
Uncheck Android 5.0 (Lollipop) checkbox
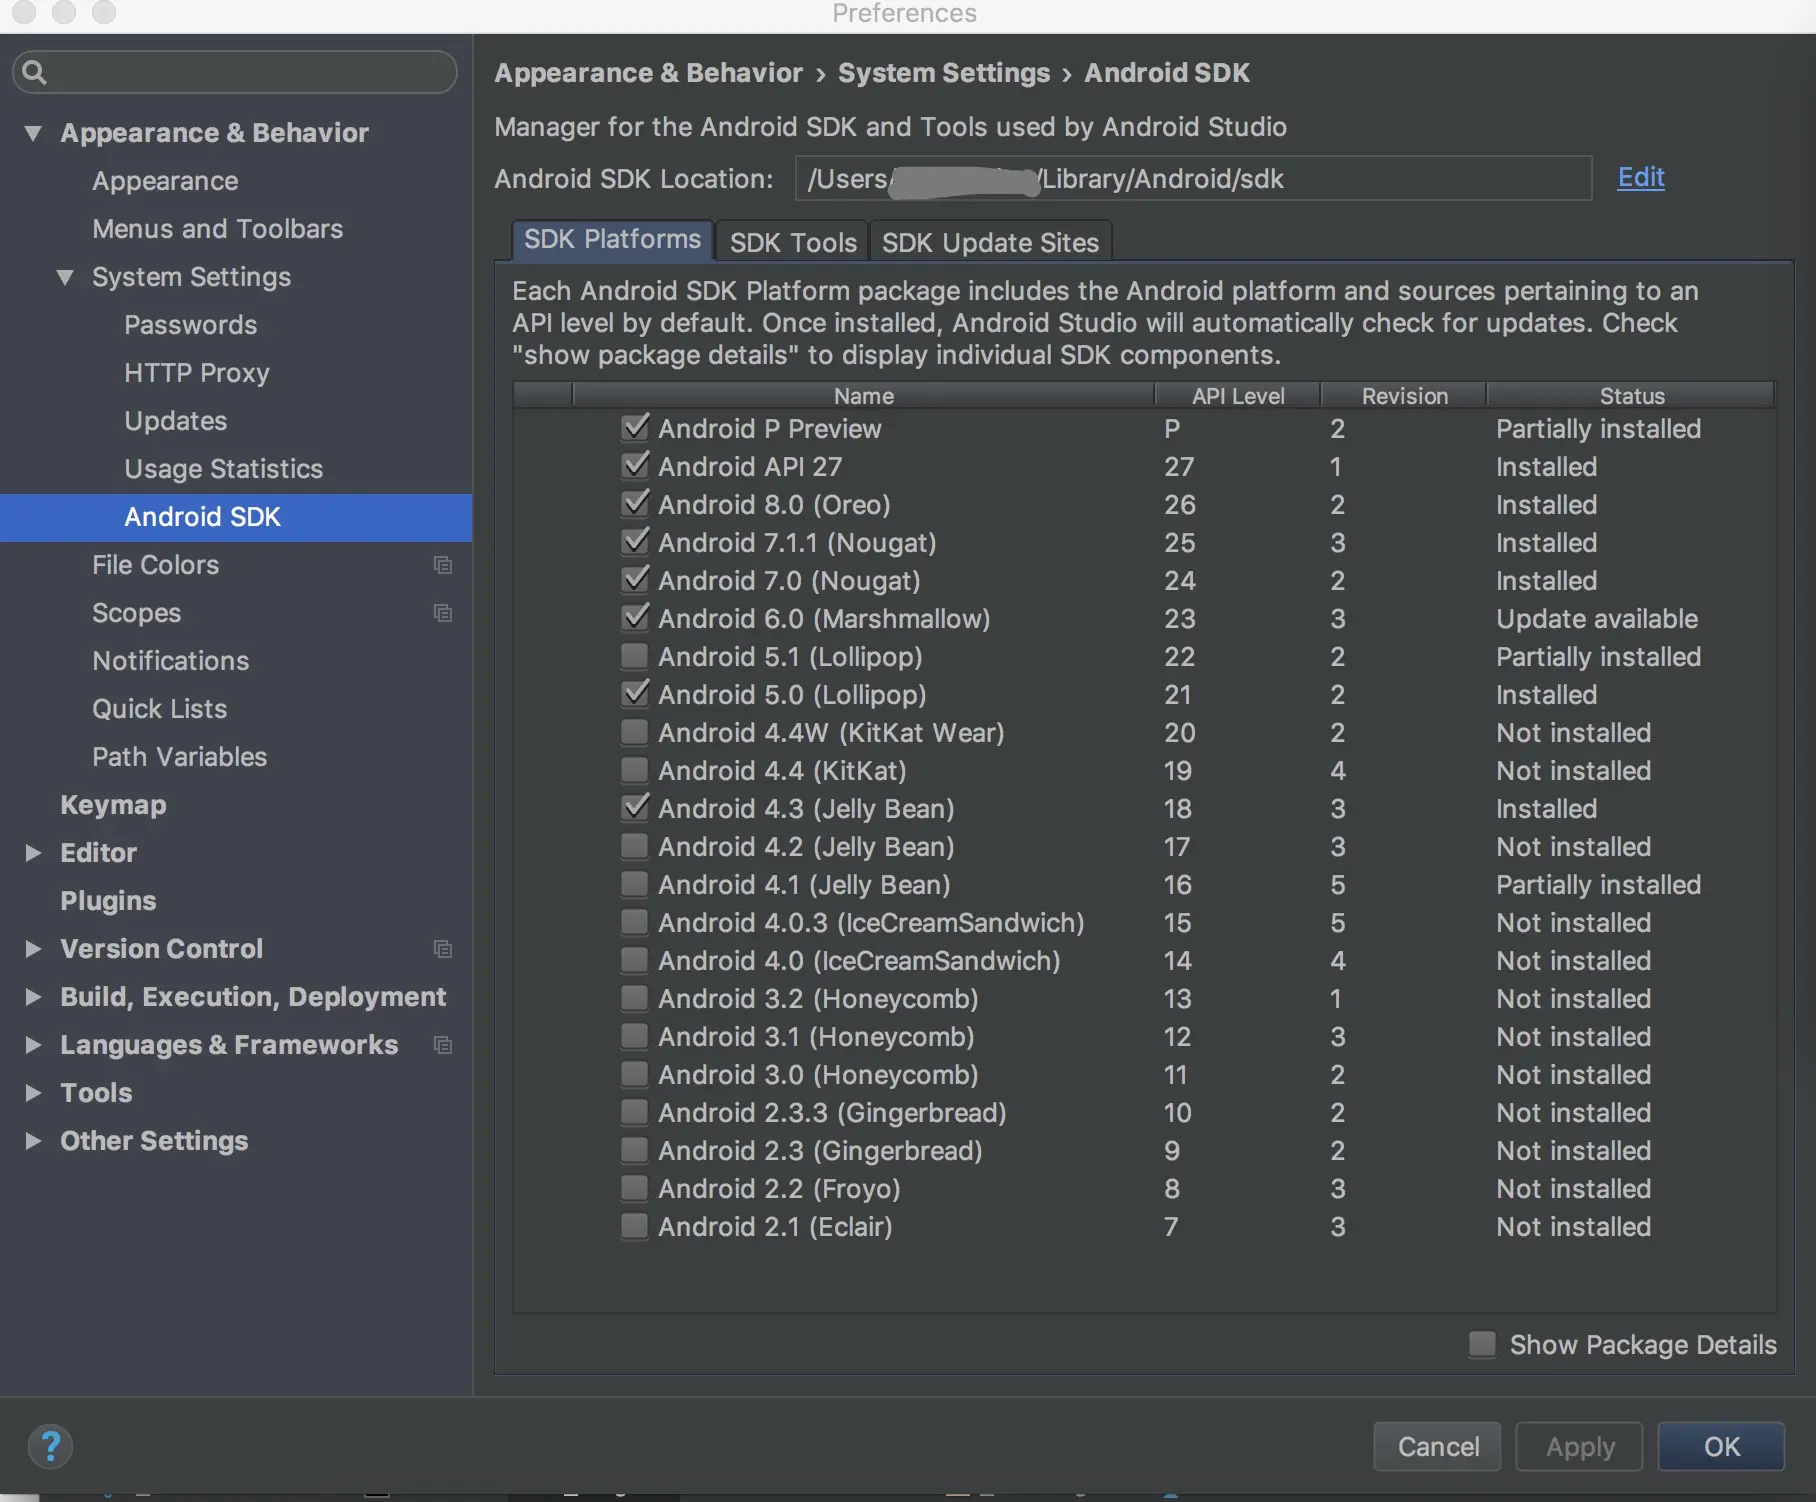pyautogui.click(x=635, y=694)
